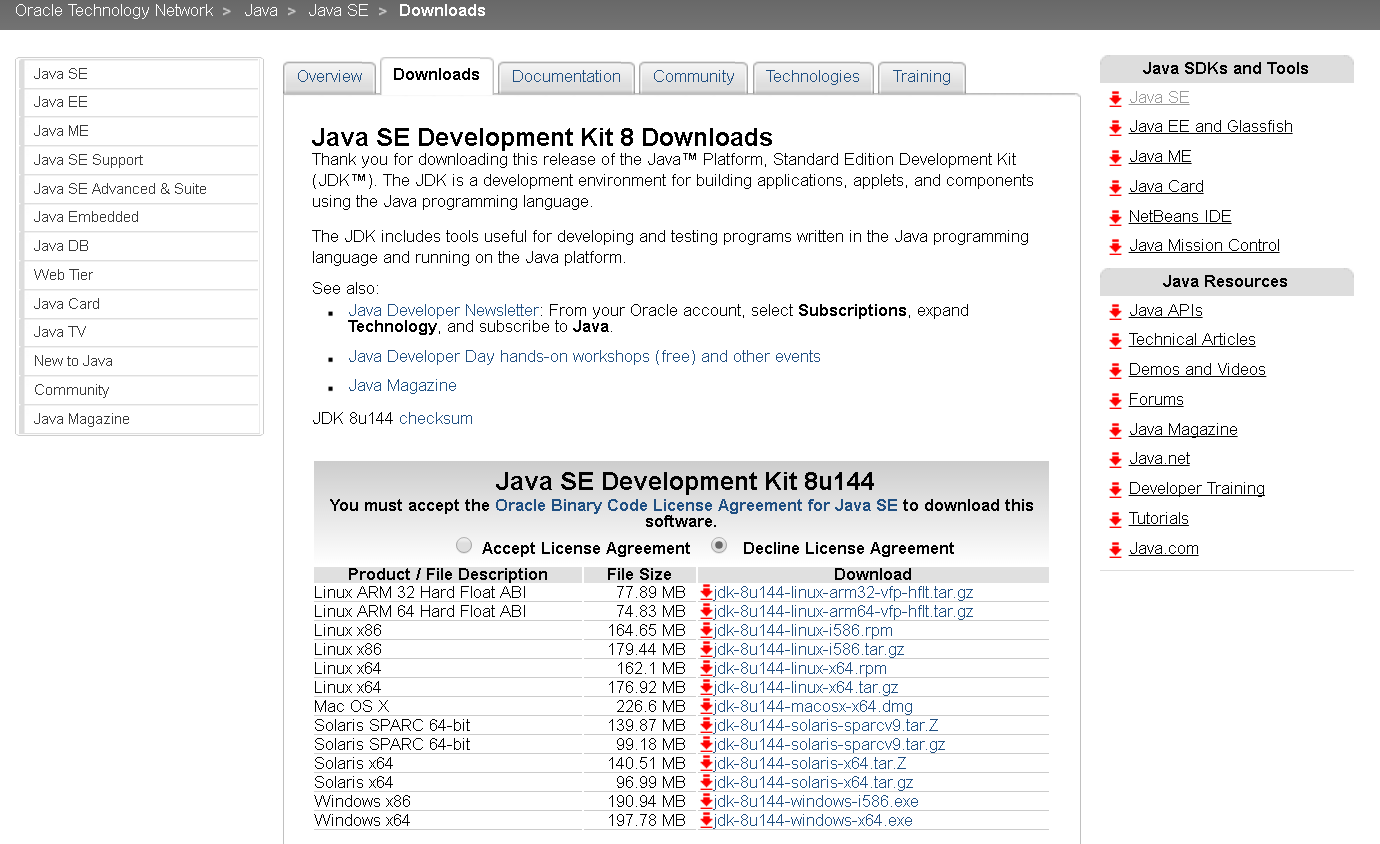Click the red download icon for jdk-8u144-solaris-x64.tar.Z
Screen dimensions: 1380x844
pos(706,764)
